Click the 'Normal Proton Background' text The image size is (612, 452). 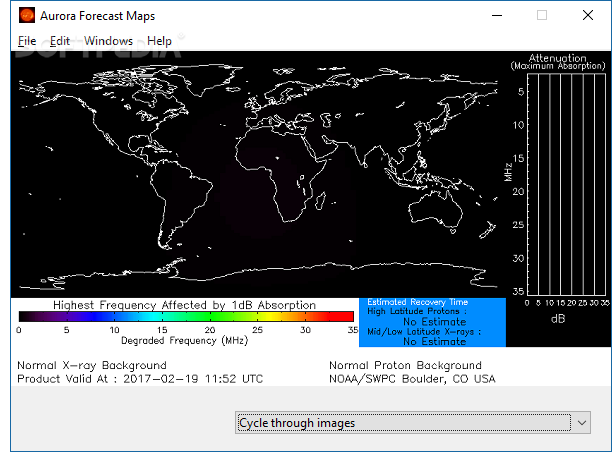[x=405, y=365]
